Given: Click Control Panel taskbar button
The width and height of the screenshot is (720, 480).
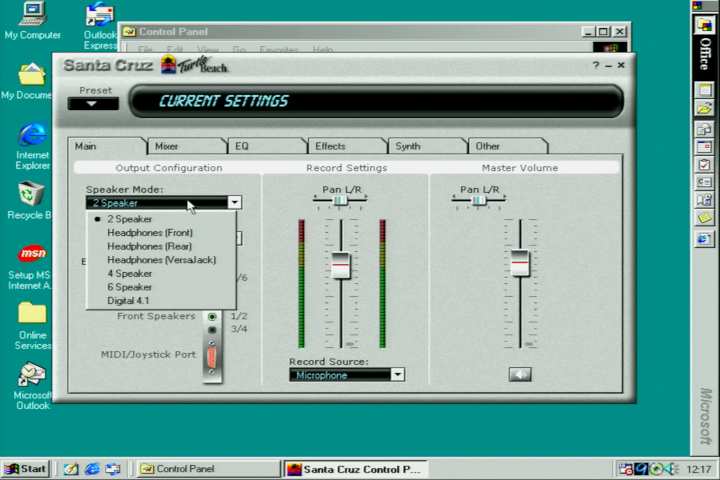Looking at the screenshot, I should (208, 469).
